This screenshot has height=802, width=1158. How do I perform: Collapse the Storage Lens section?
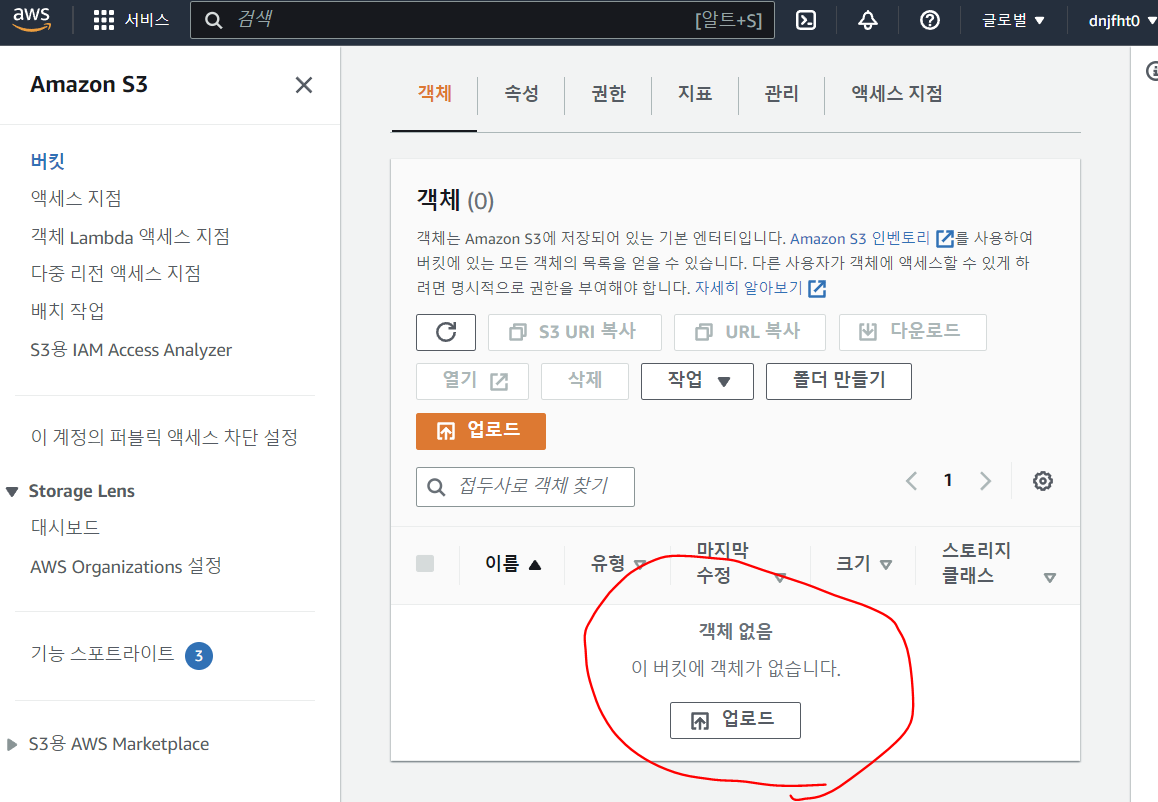12,492
